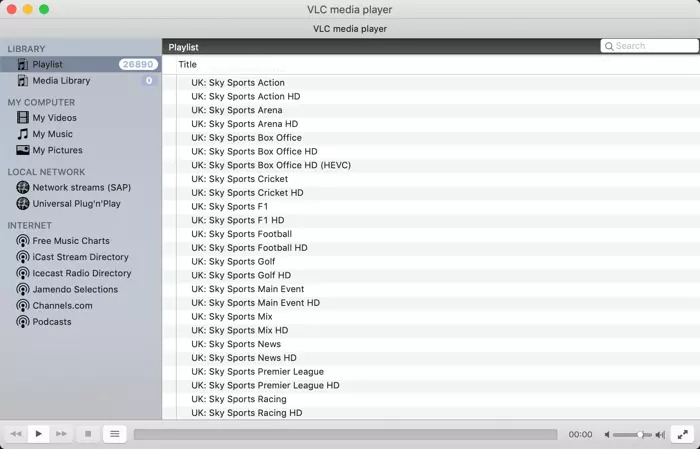
Task: Skip to previous track
Action: point(16,434)
